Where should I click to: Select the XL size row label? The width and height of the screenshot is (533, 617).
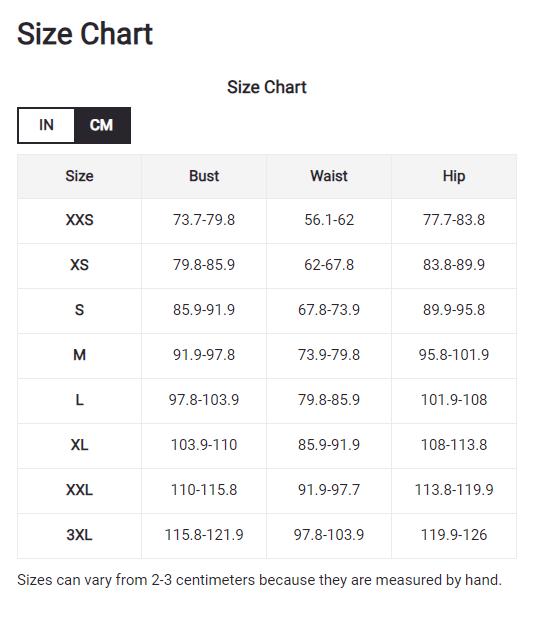(x=79, y=445)
